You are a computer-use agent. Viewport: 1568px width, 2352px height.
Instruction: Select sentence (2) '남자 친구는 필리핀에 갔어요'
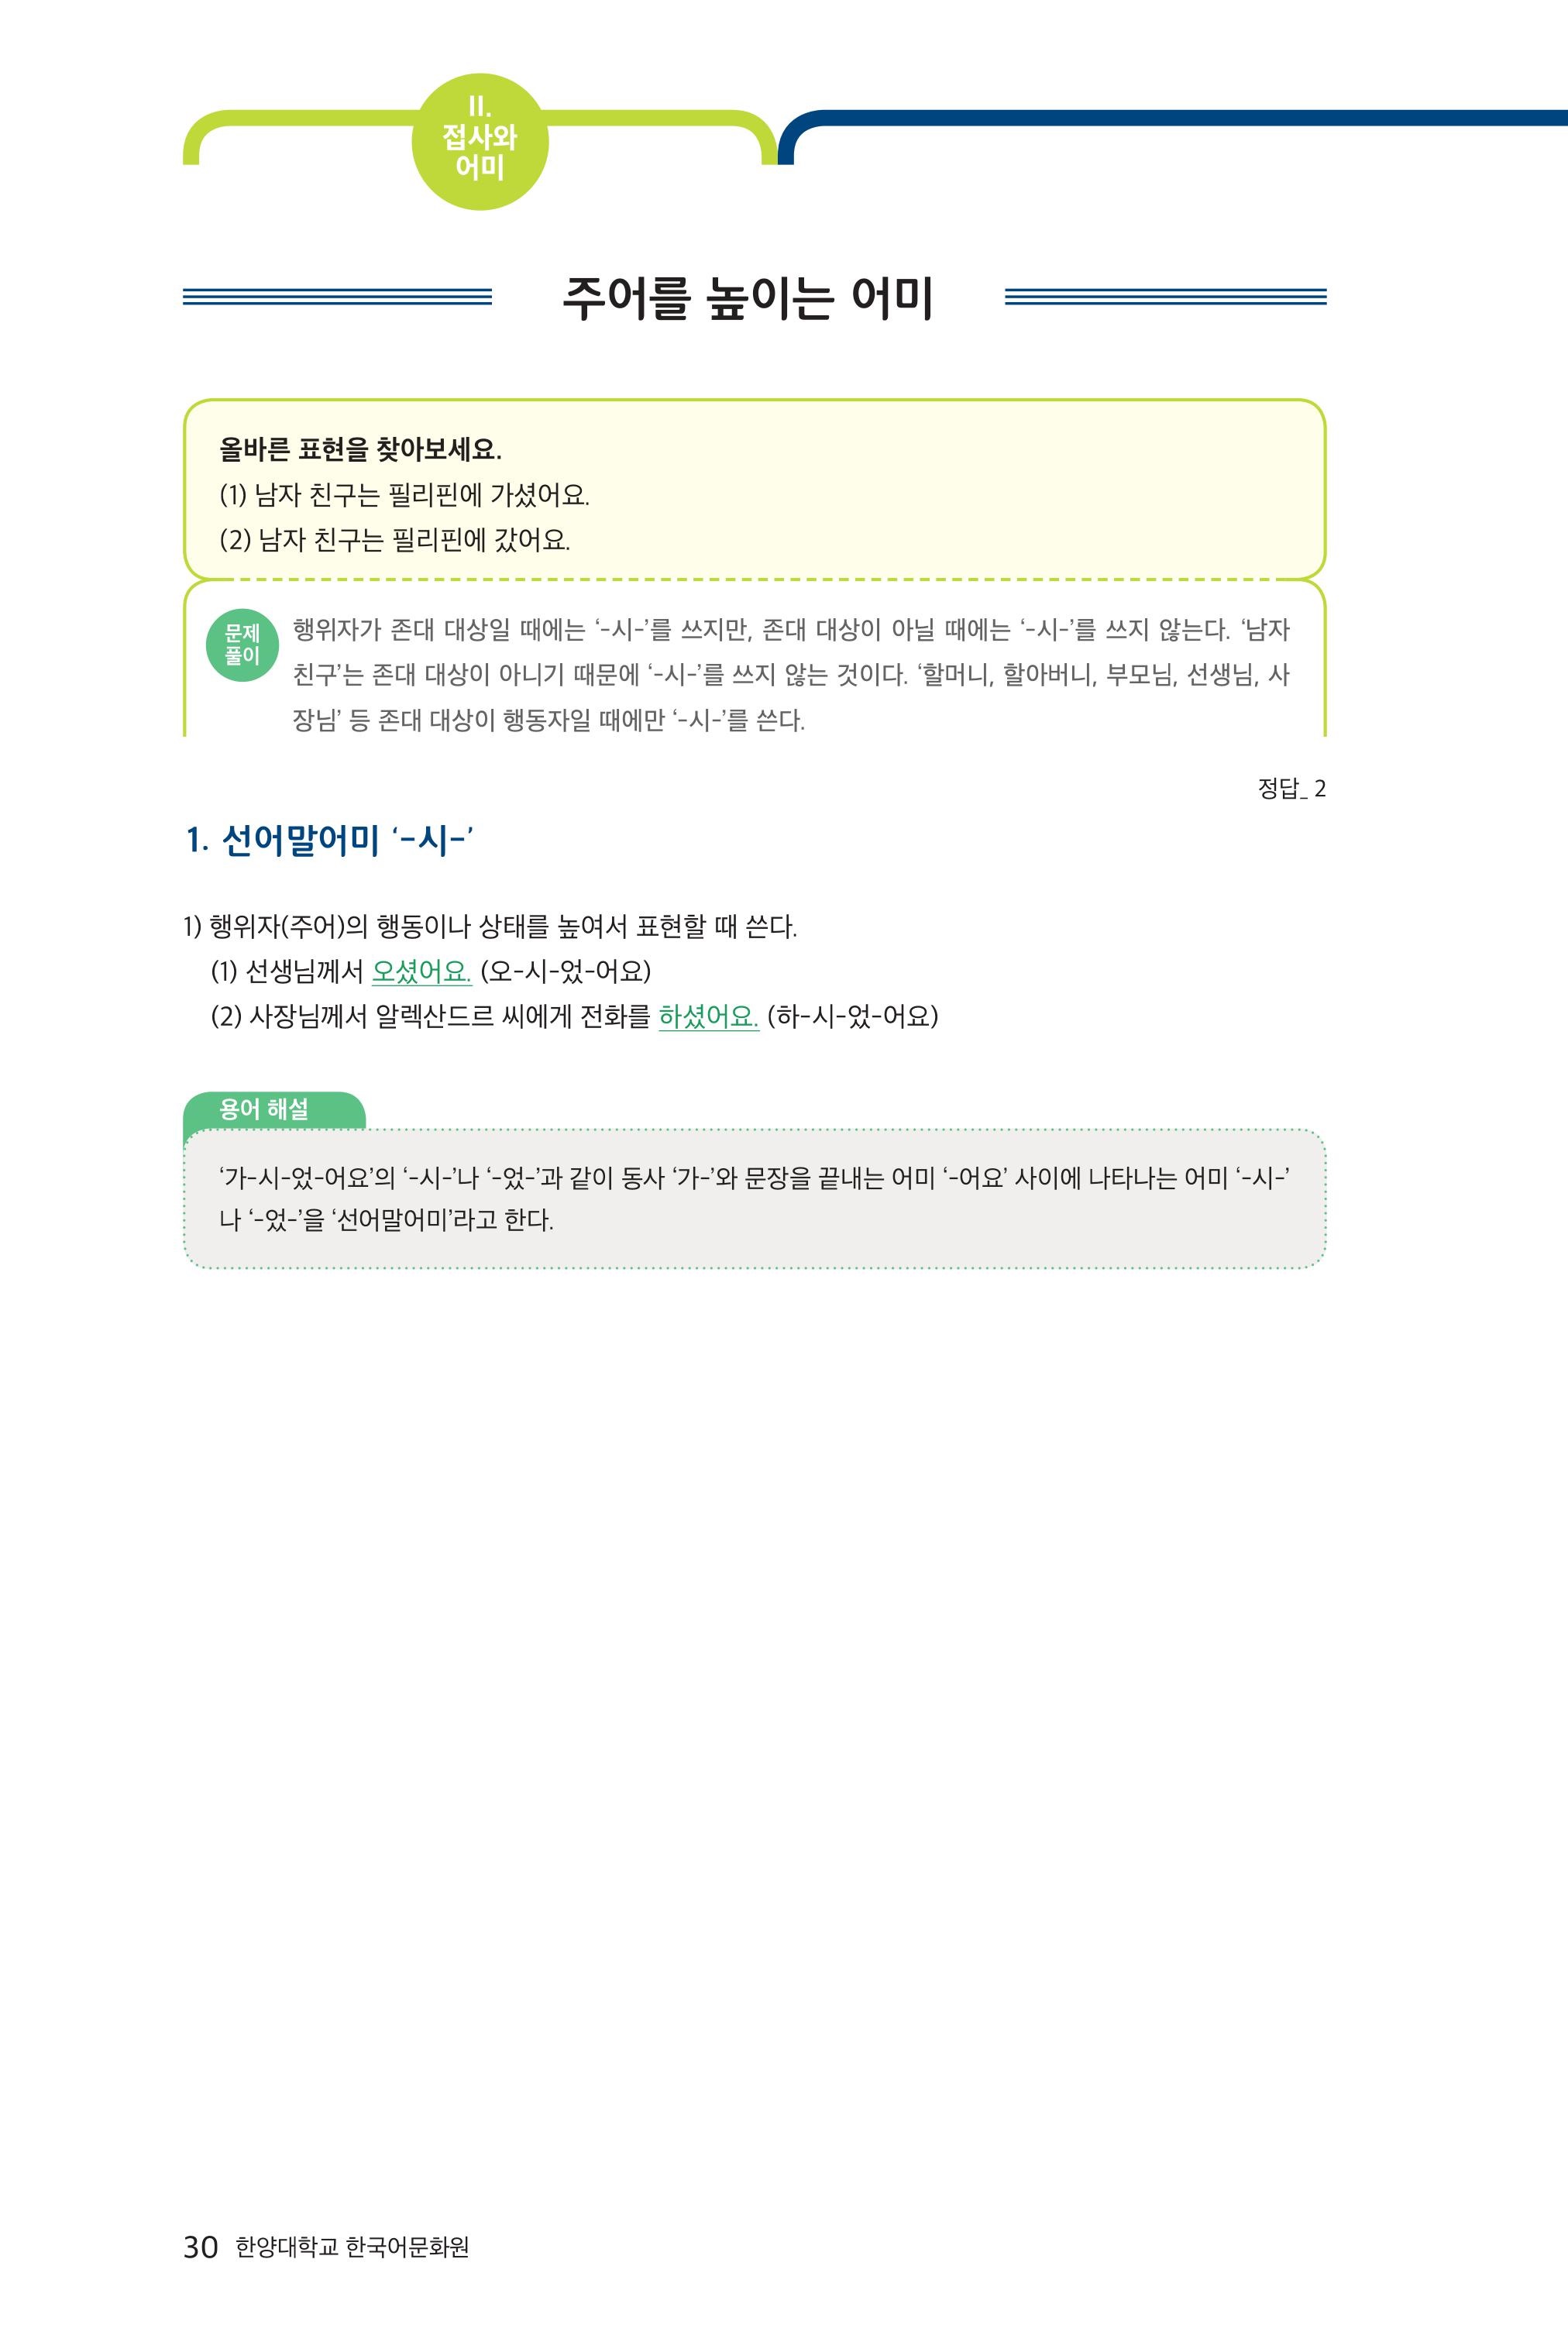click(395, 540)
